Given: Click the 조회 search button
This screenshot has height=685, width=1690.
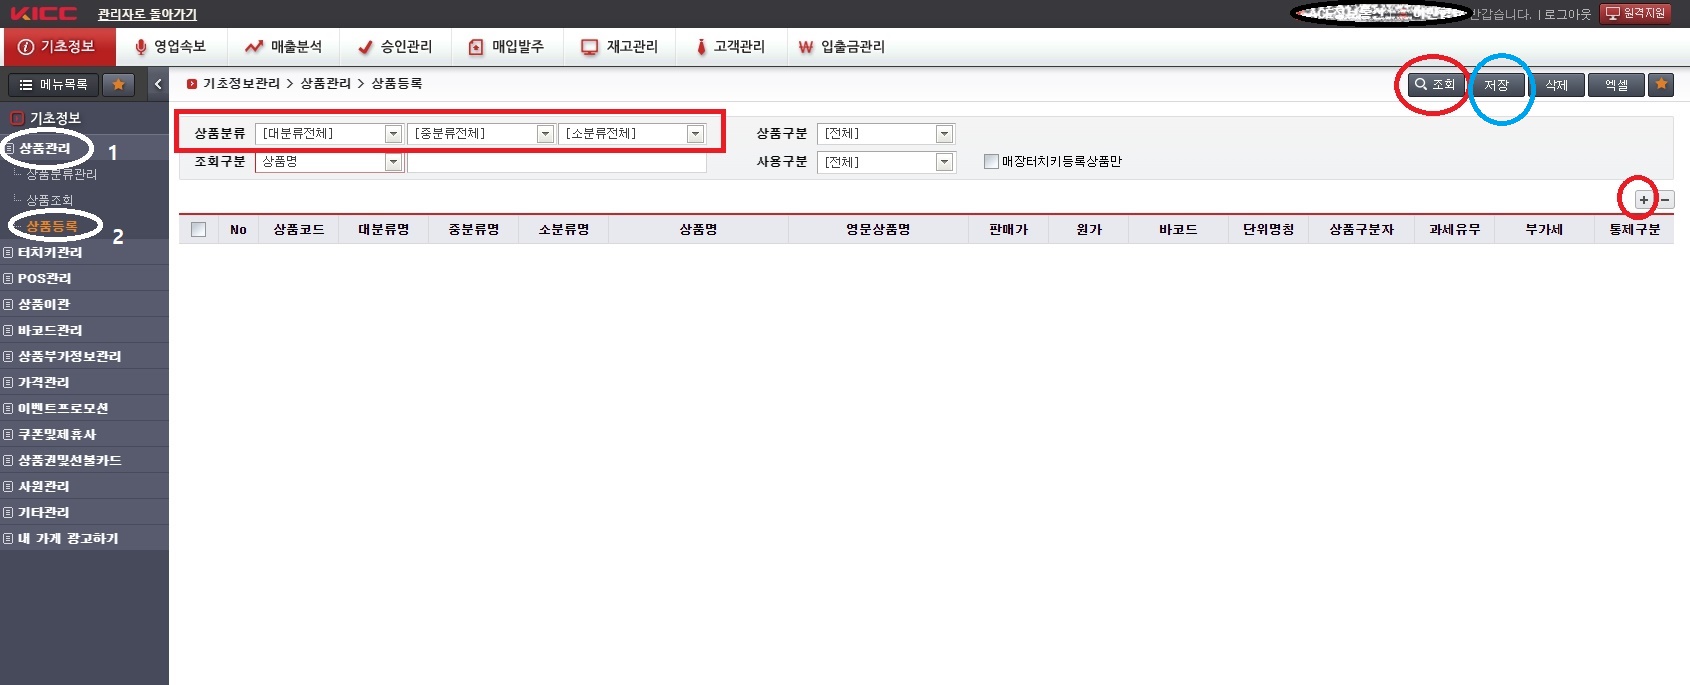Looking at the screenshot, I should pos(1435,85).
